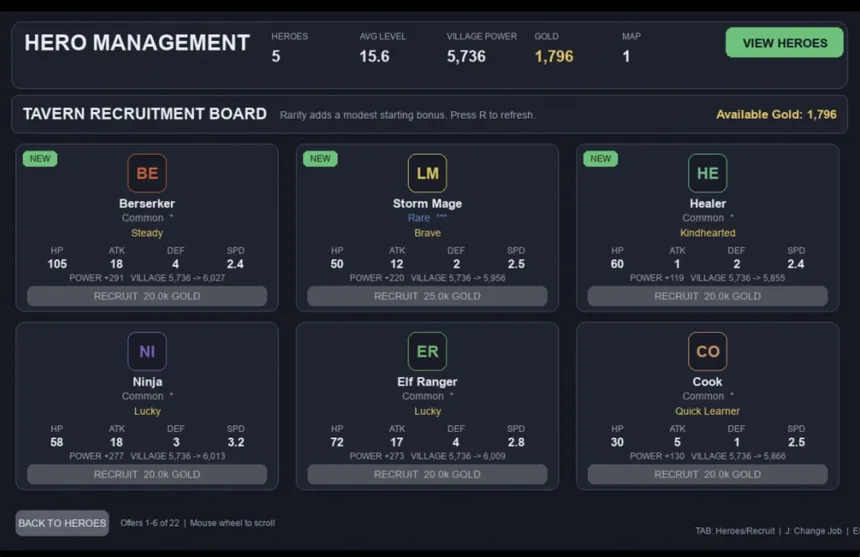Click the J: Change Job hint
The image size is (860, 557).
[x=813, y=531]
